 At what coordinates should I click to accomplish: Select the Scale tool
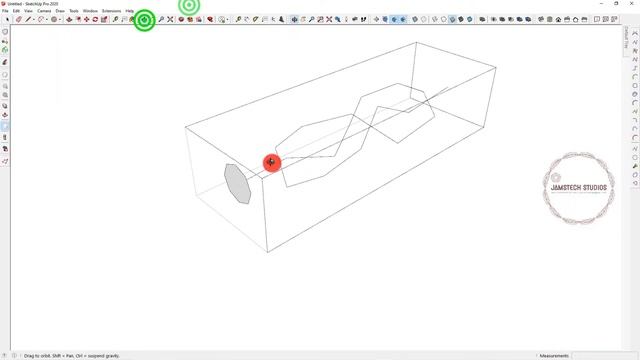click(104, 19)
